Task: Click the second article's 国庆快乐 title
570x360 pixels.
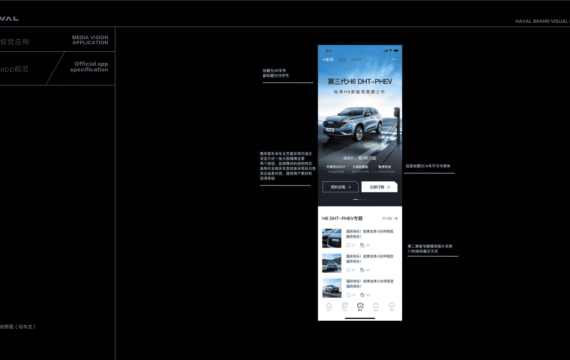Action: [x=370, y=259]
